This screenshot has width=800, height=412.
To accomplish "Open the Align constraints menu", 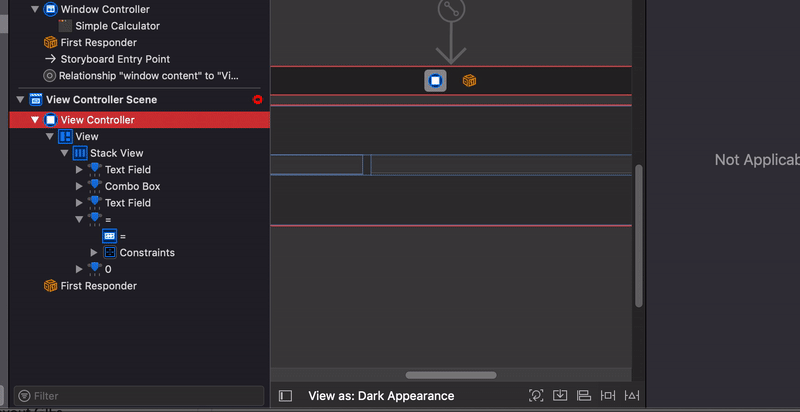I will click(584, 395).
